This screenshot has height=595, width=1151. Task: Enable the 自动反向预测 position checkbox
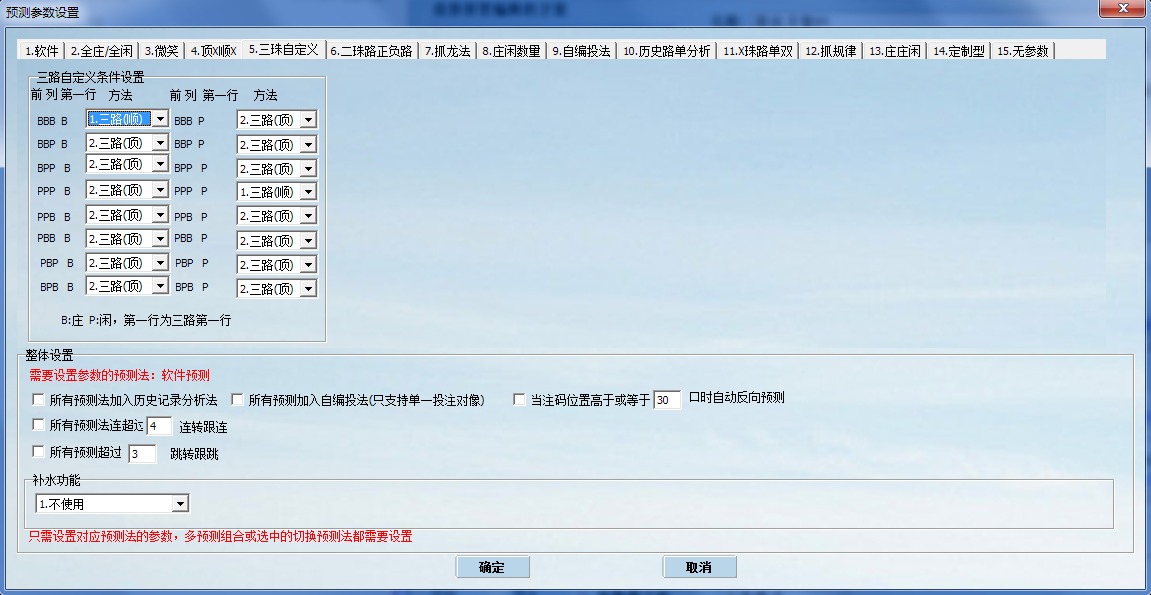tap(518, 397)
